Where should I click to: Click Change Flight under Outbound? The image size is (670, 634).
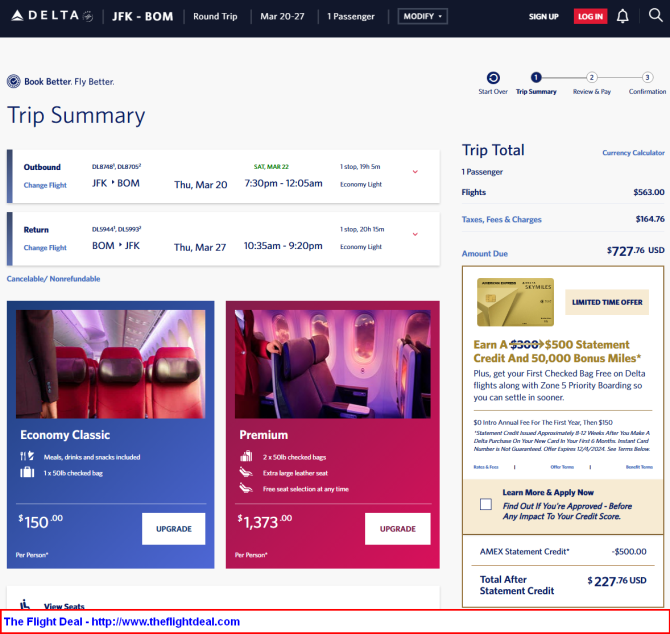45,185
